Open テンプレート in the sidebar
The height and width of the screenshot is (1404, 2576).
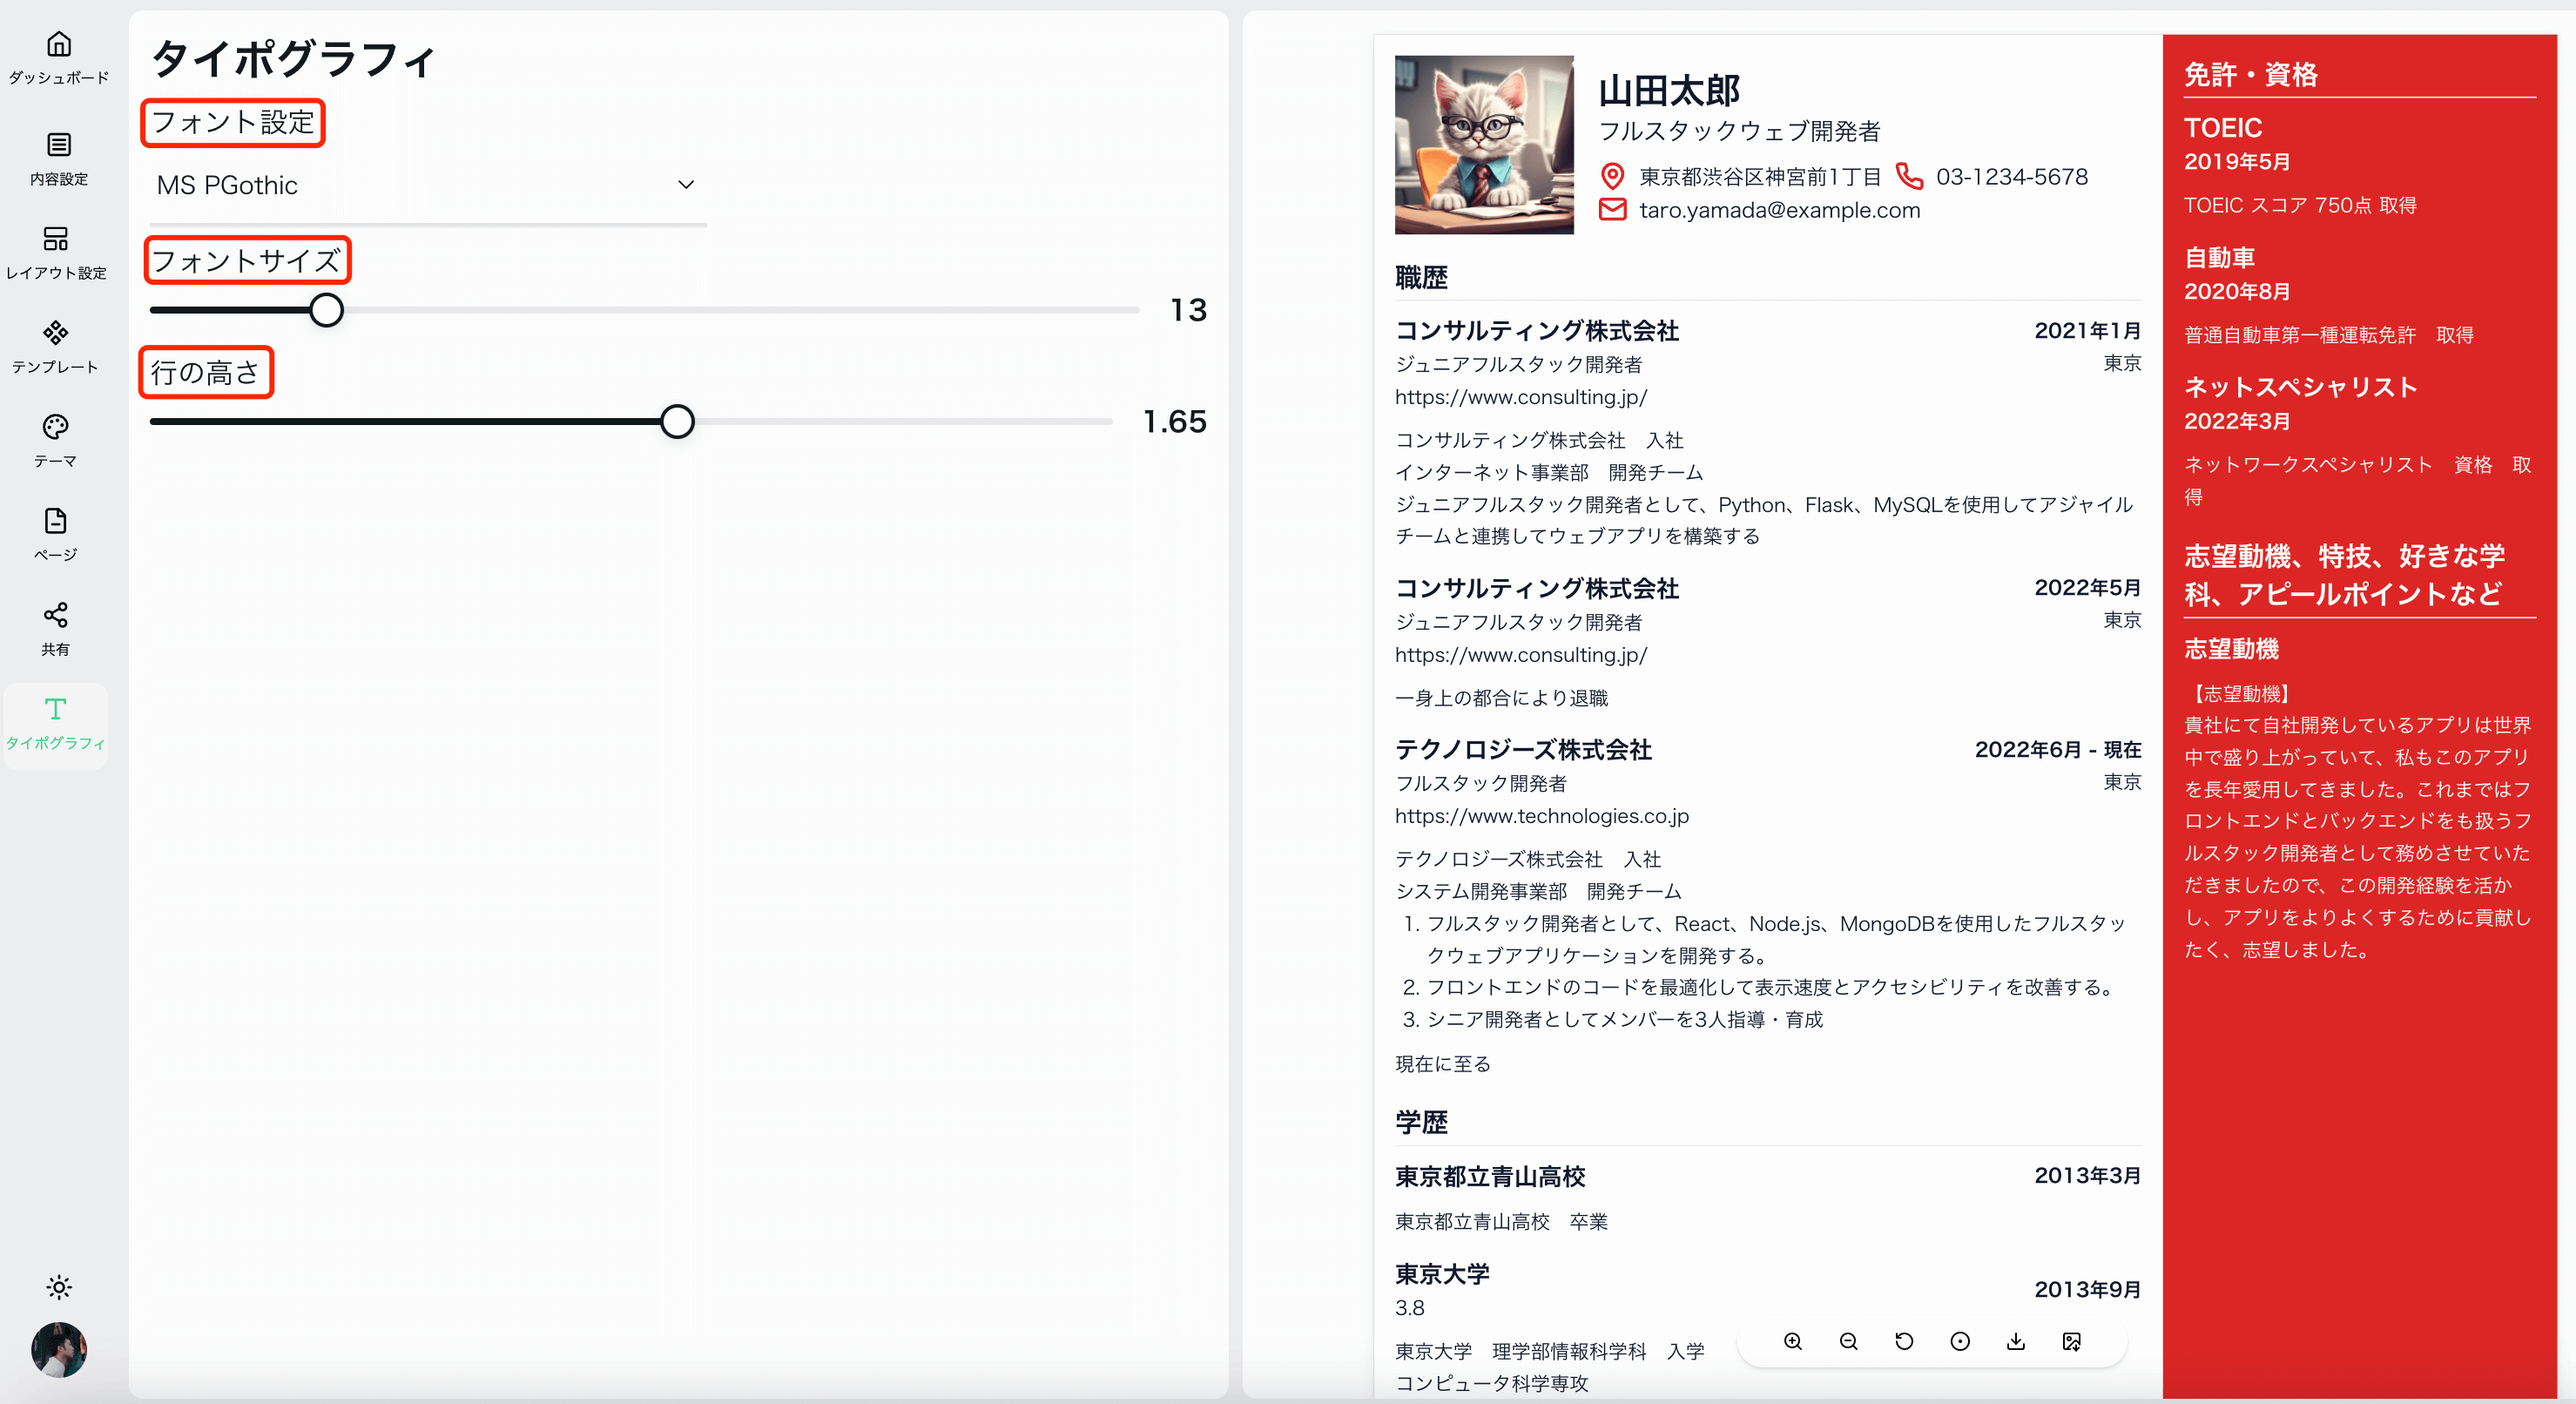click(56, 346)
